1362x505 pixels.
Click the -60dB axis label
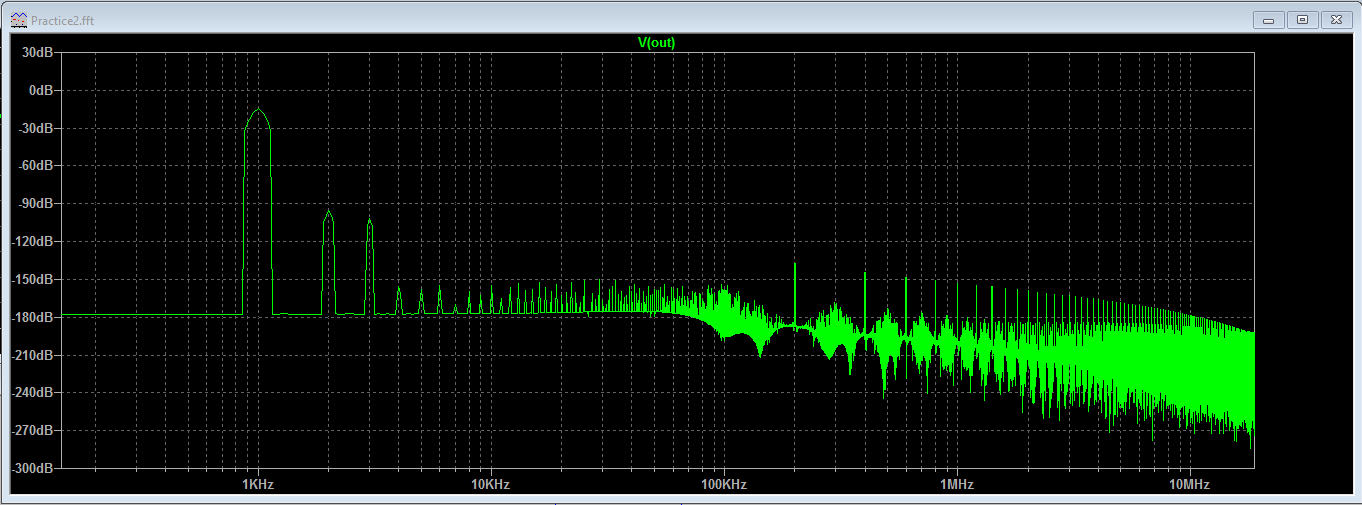(34, 166)
